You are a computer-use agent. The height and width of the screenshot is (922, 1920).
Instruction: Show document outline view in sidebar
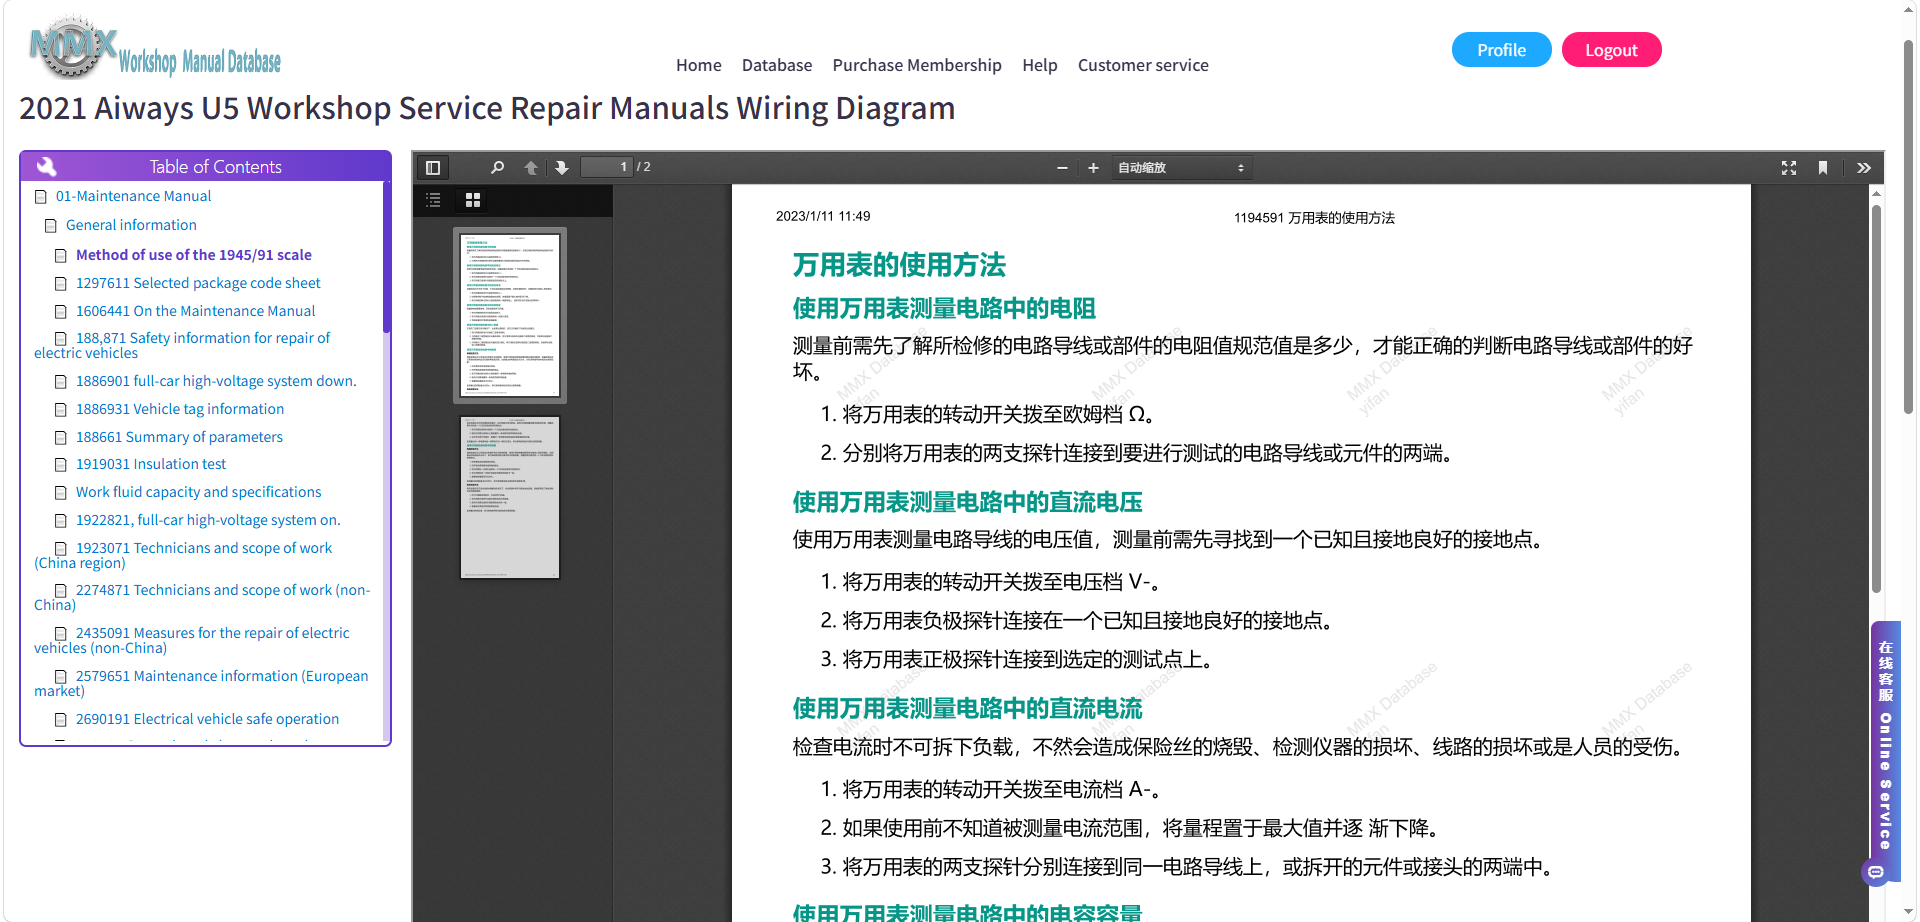[433, 200]
